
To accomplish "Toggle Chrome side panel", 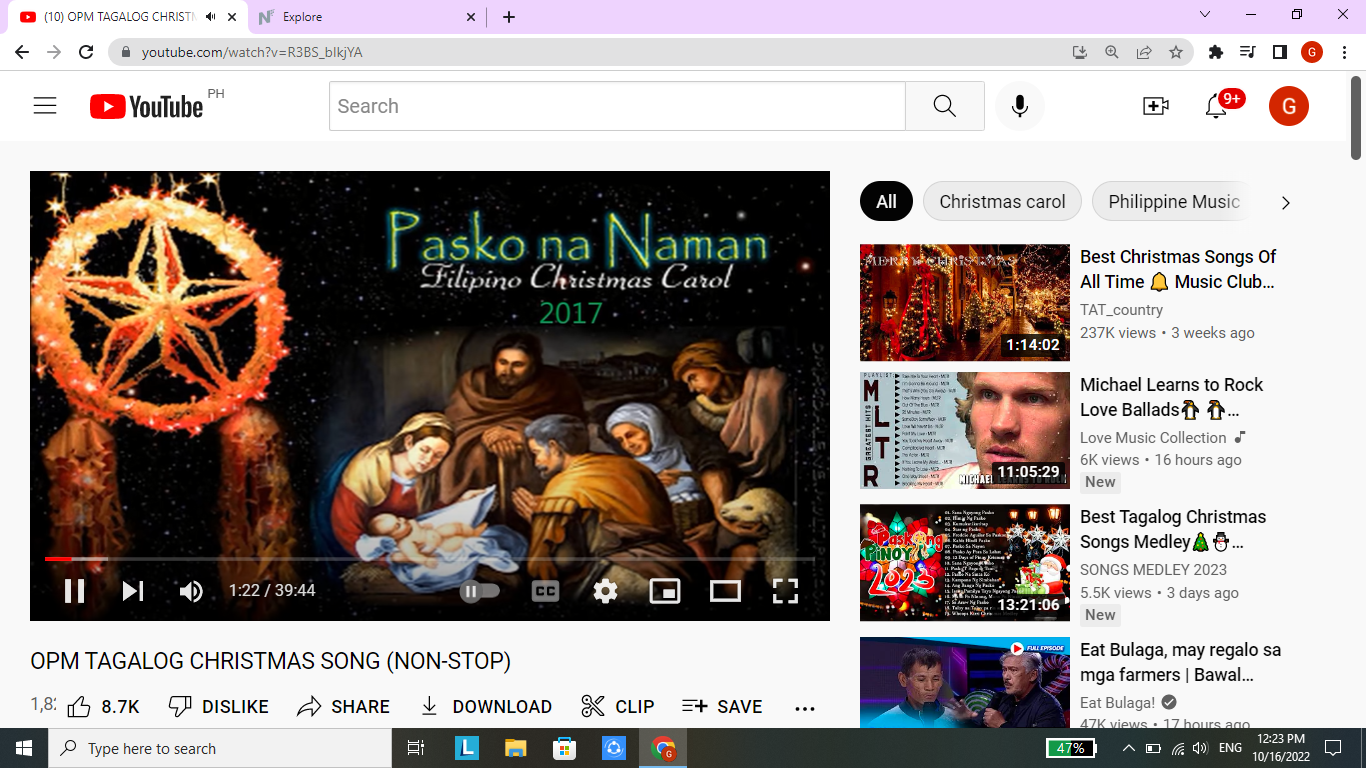I will click(1280, 52).
